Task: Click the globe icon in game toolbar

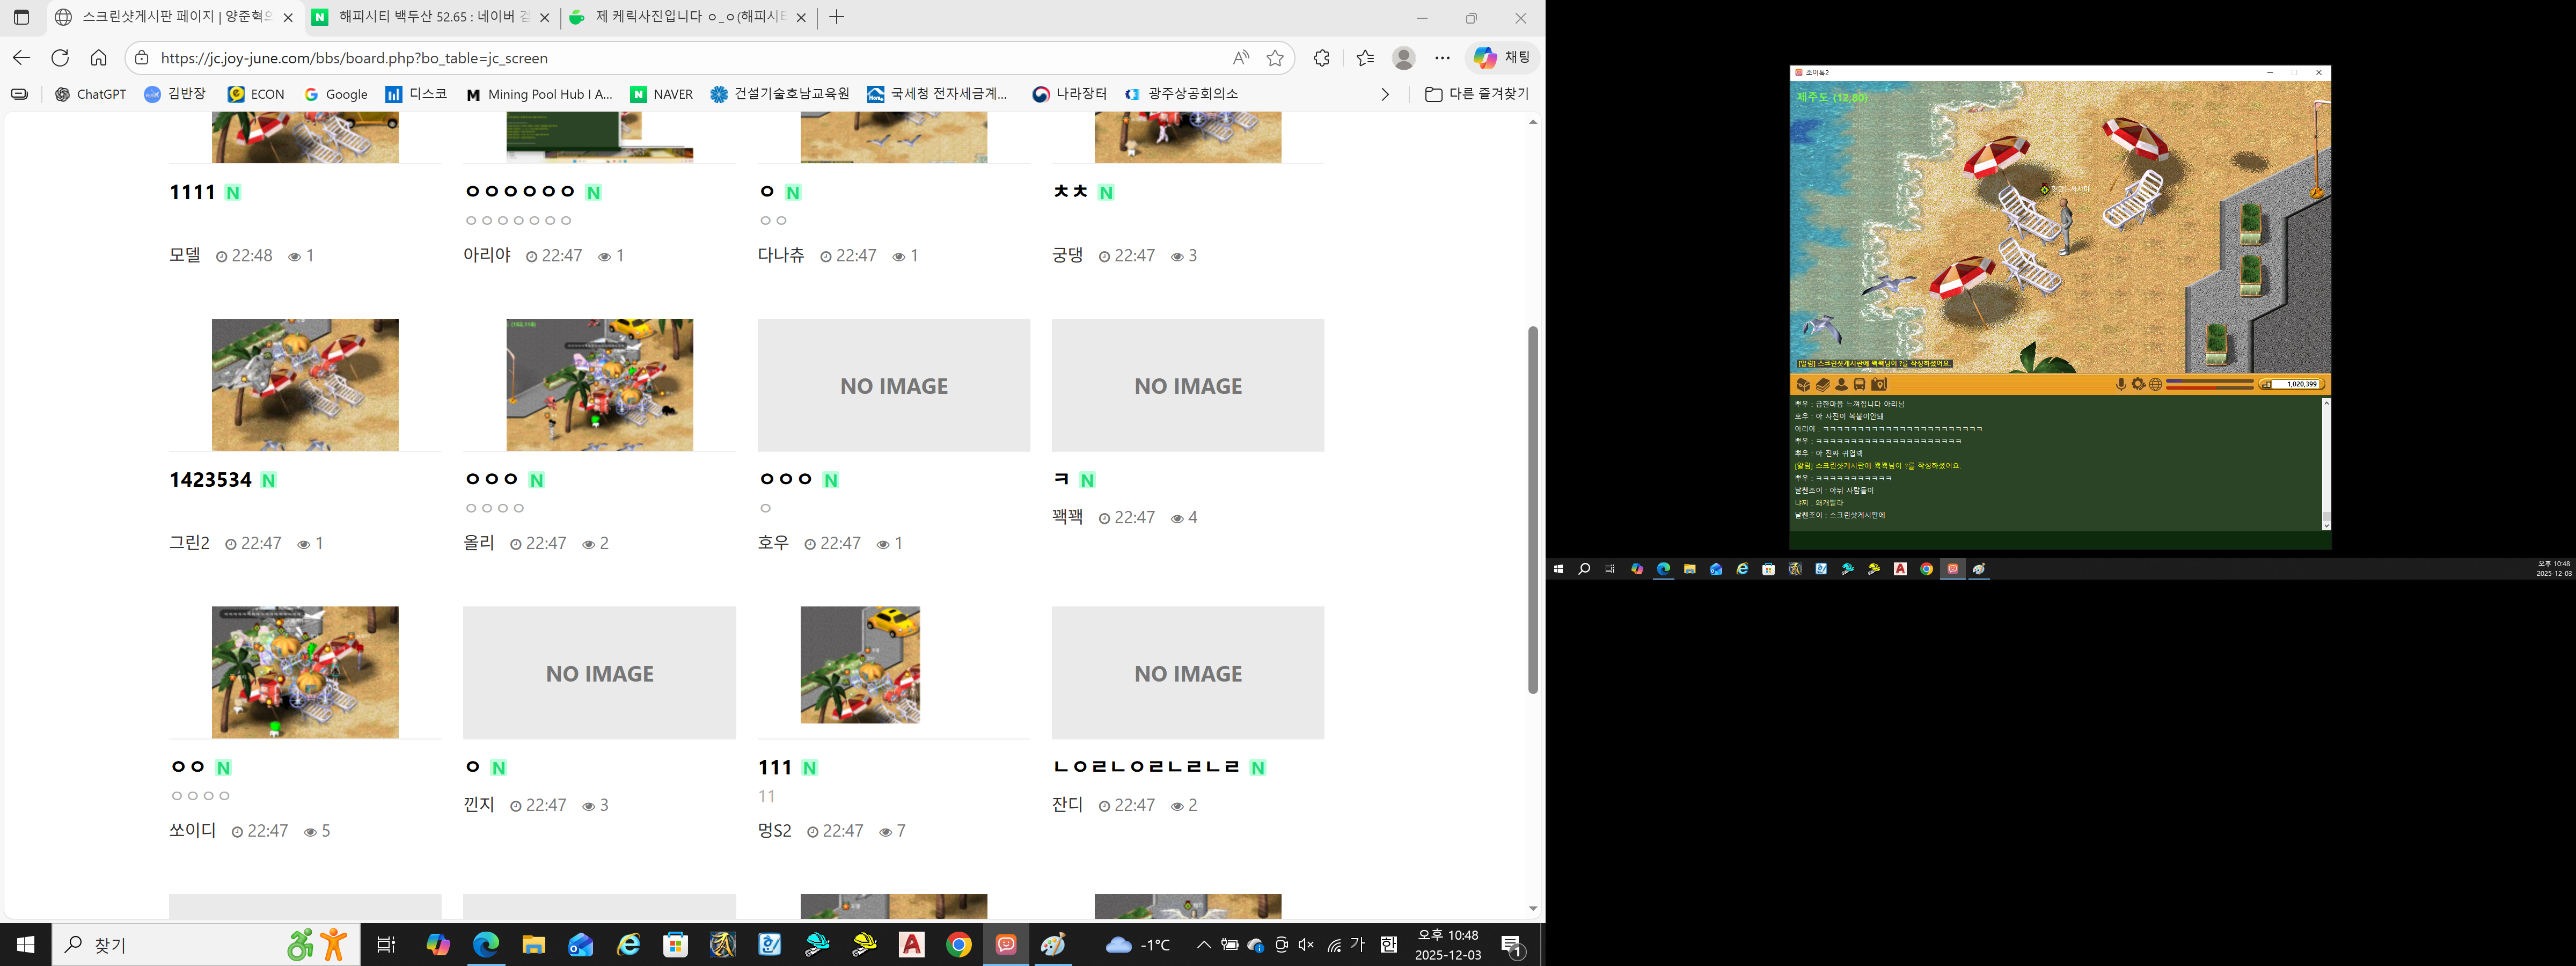Action: click(2155, 384)
